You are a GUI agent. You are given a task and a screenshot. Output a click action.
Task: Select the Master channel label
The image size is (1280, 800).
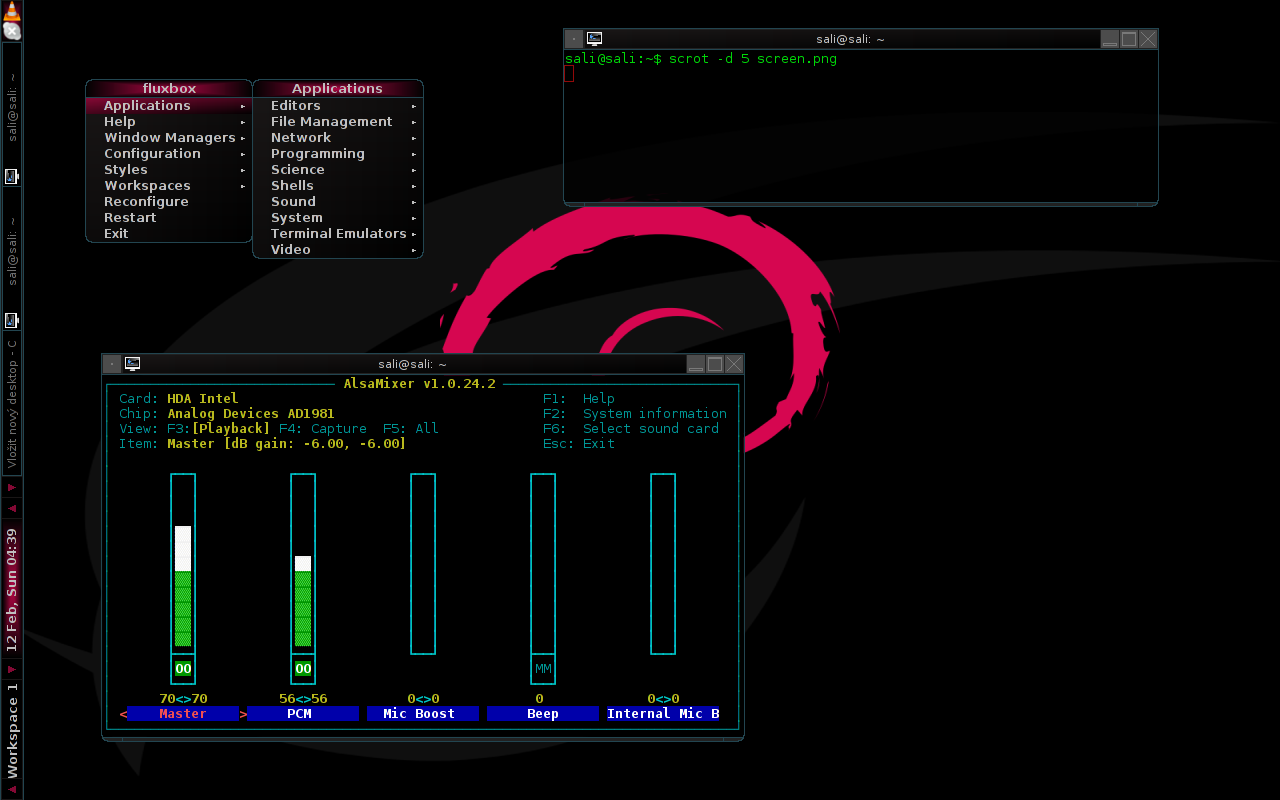coord(183,713)
